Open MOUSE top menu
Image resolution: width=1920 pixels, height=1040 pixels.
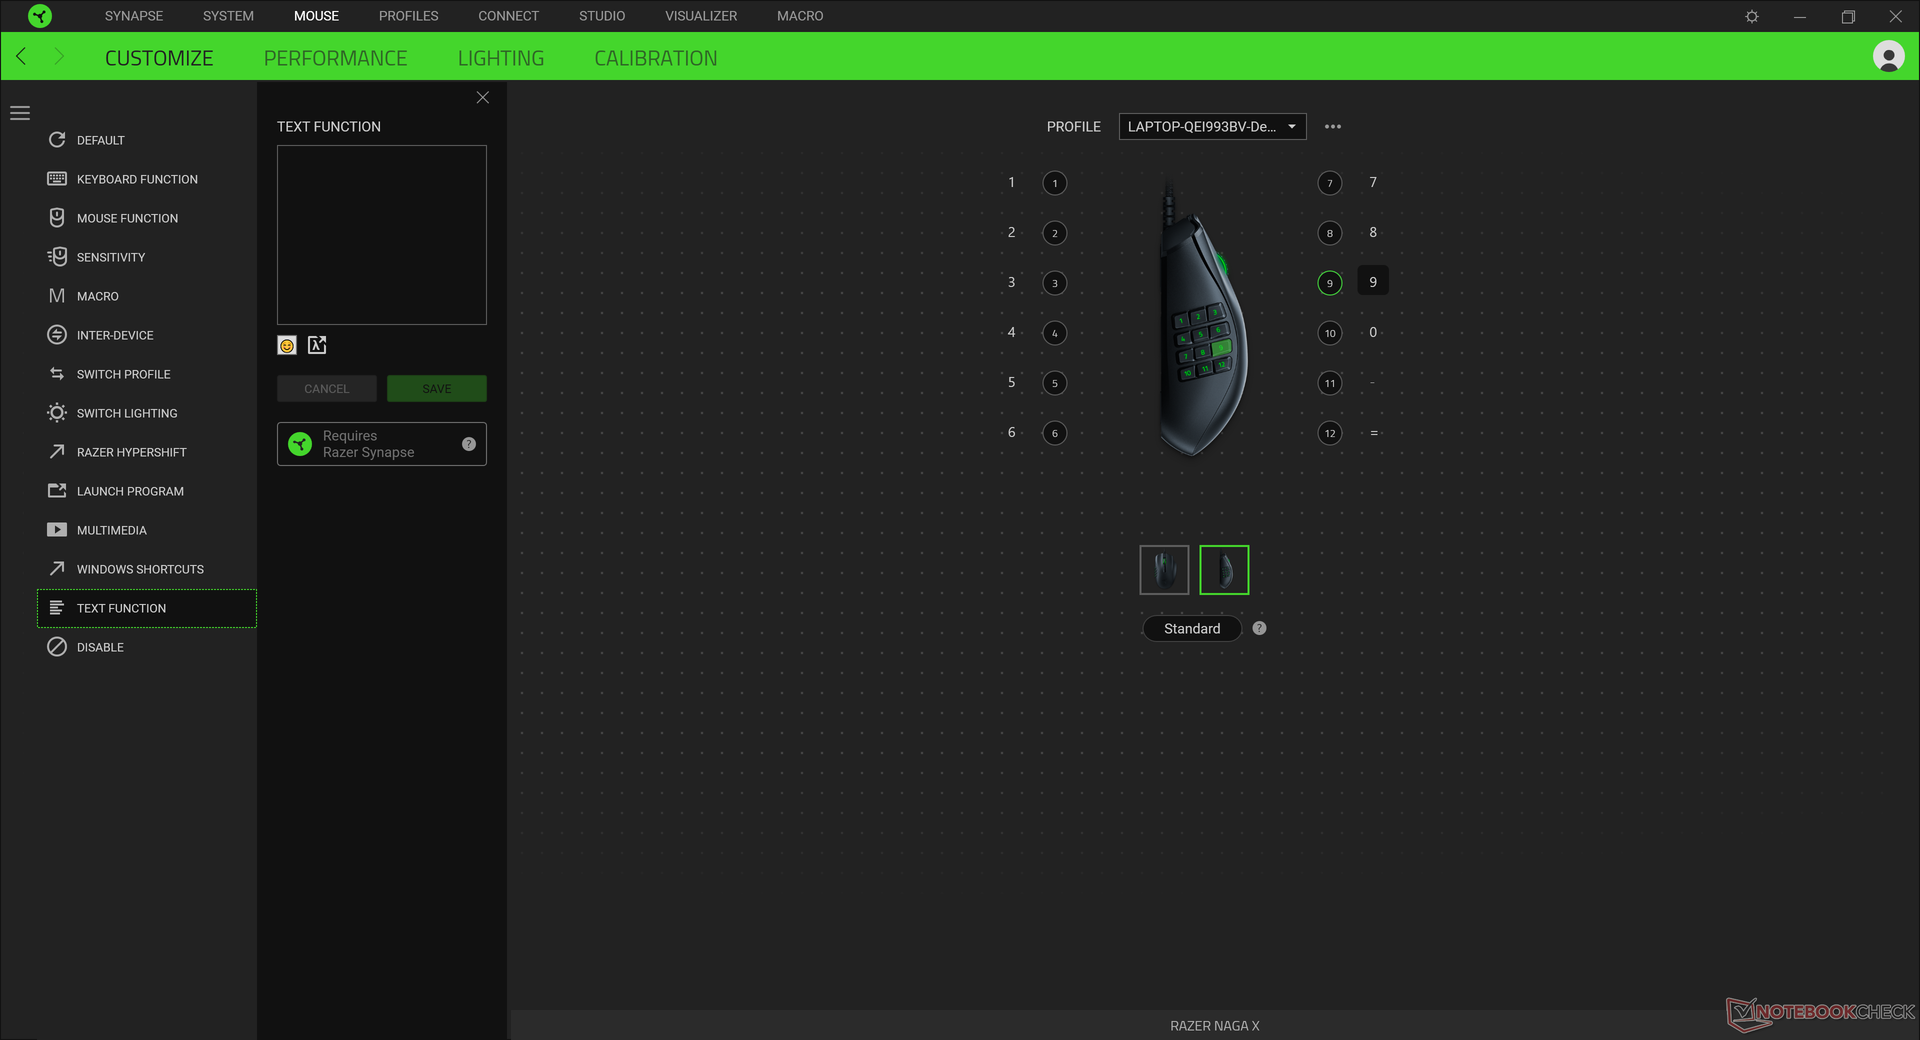coord(316,16)
